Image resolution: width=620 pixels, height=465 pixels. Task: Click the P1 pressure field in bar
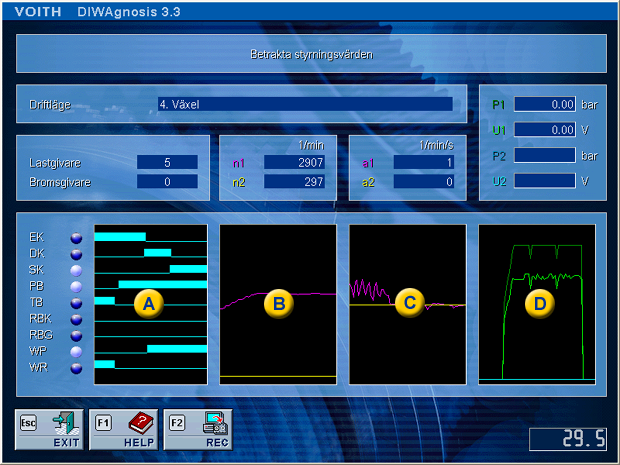(x=545, y=104)
